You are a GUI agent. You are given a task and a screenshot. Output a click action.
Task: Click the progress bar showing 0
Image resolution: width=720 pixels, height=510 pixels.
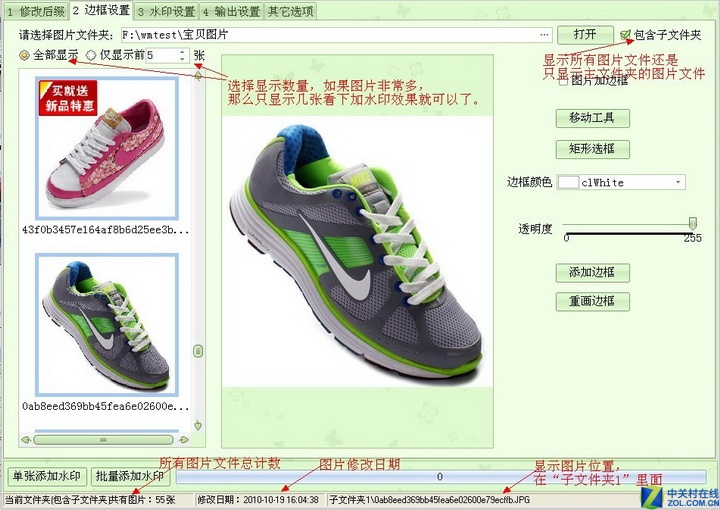[440, 477]
